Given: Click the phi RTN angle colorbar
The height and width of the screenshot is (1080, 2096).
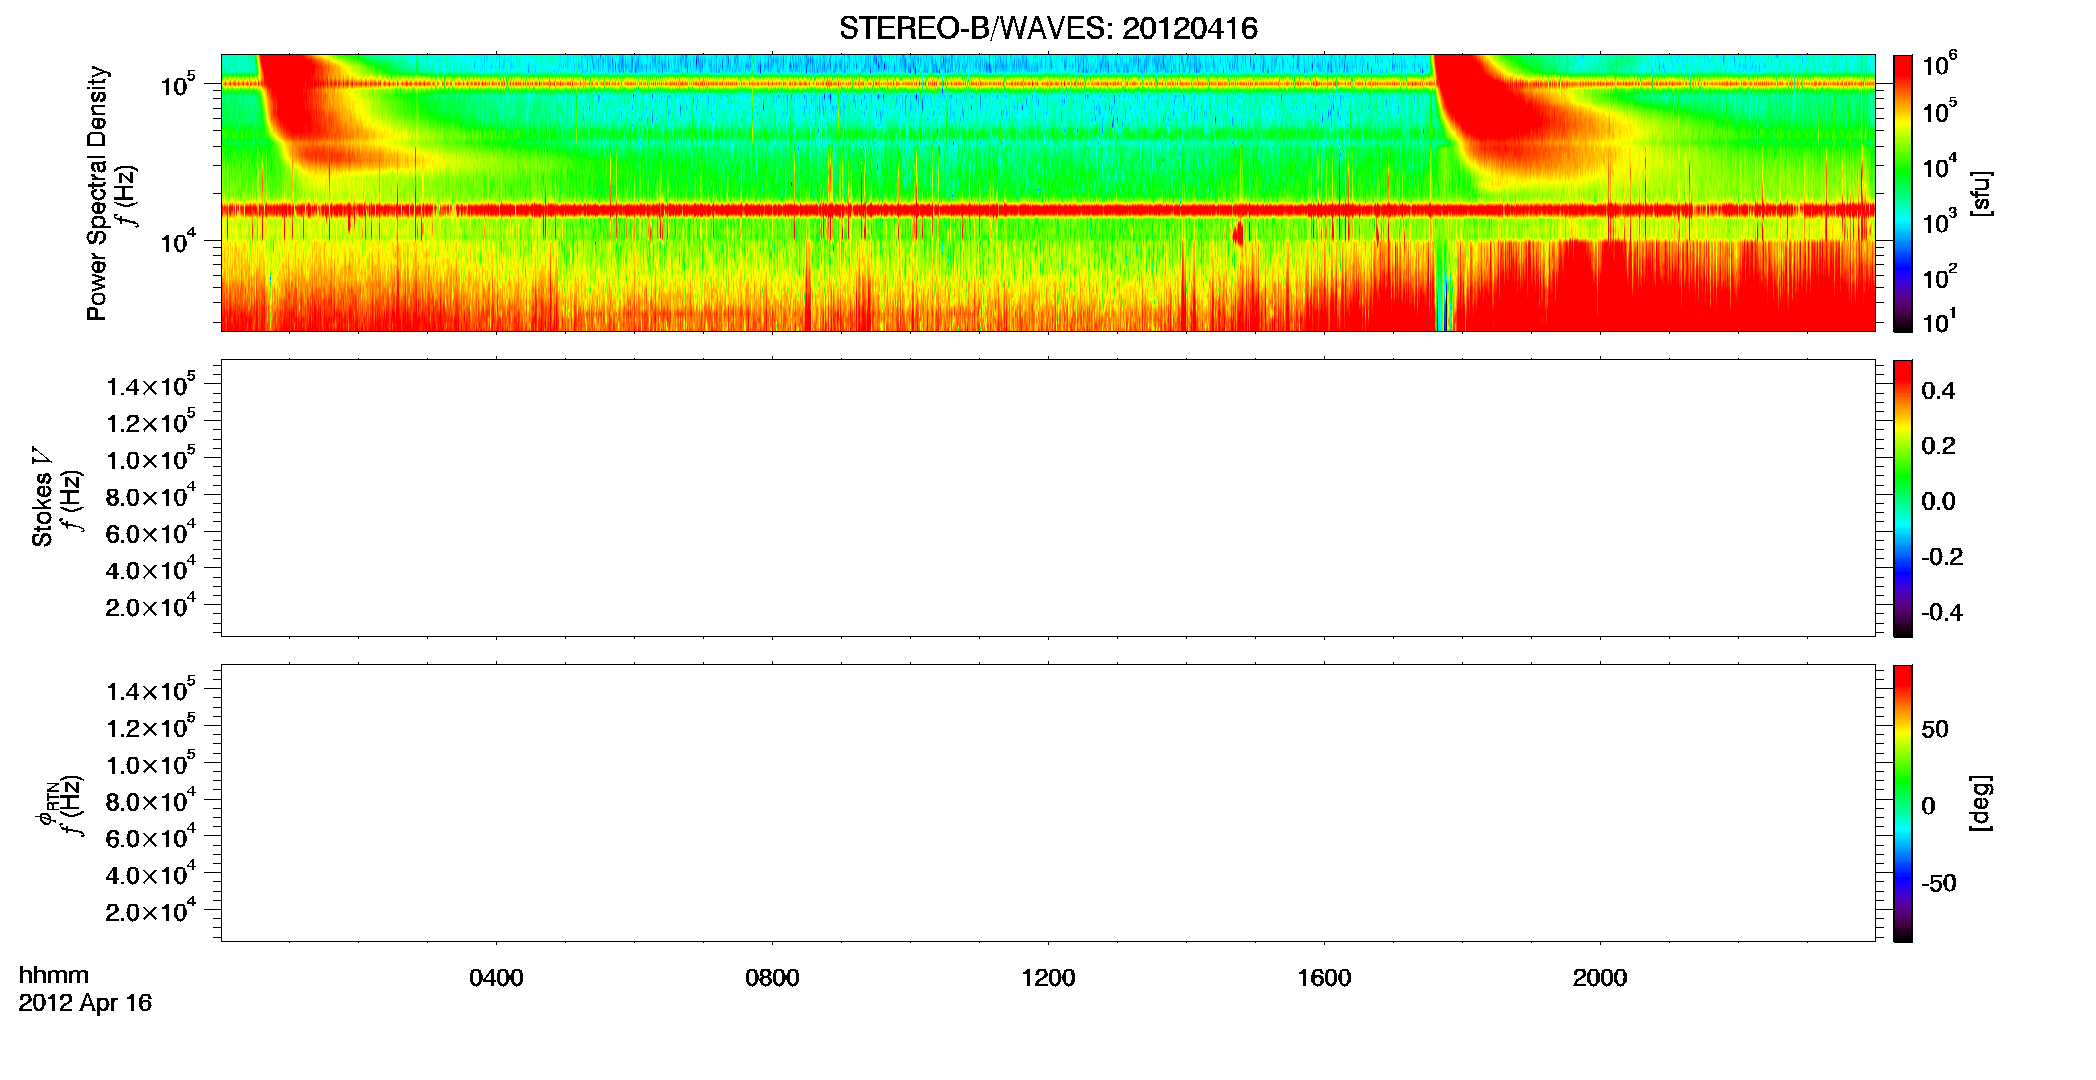Looking at the screenshot, I should [x=1903, y=803].
